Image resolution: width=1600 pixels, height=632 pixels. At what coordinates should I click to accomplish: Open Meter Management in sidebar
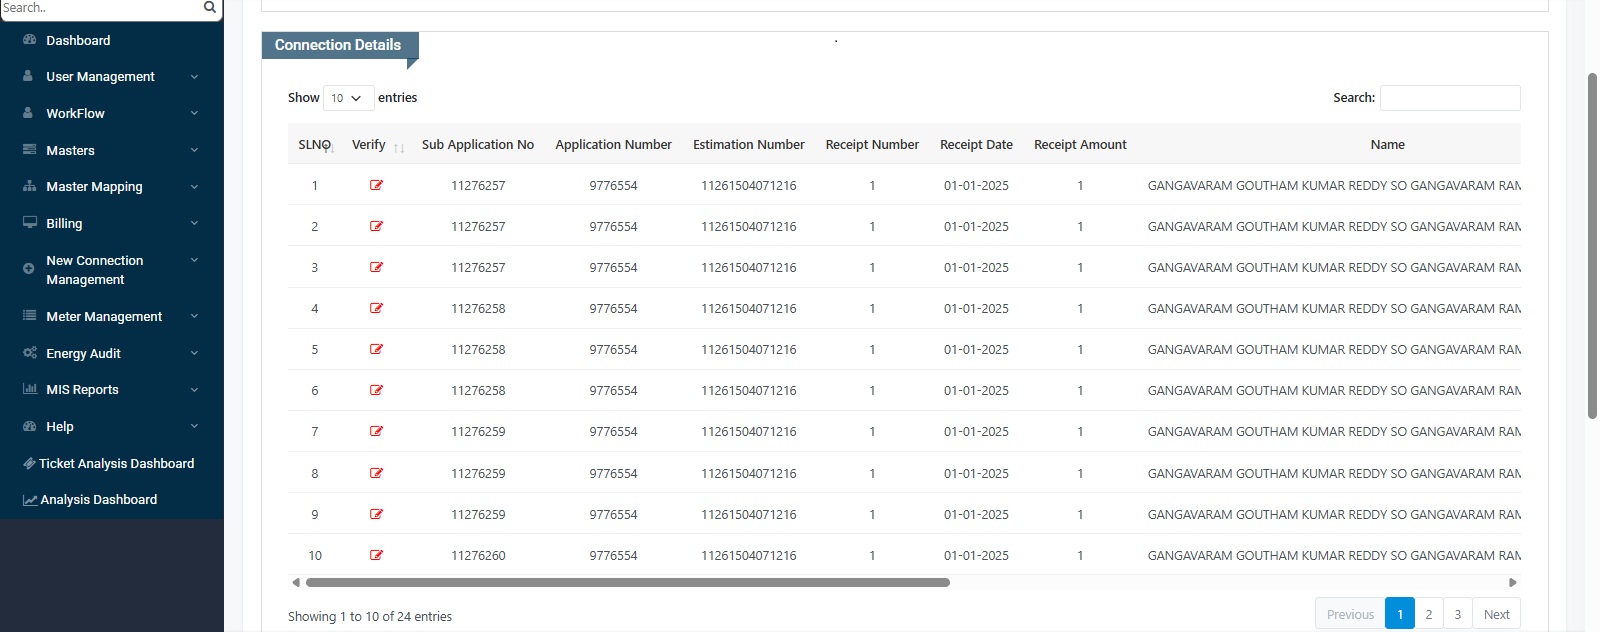click(104, 317)
